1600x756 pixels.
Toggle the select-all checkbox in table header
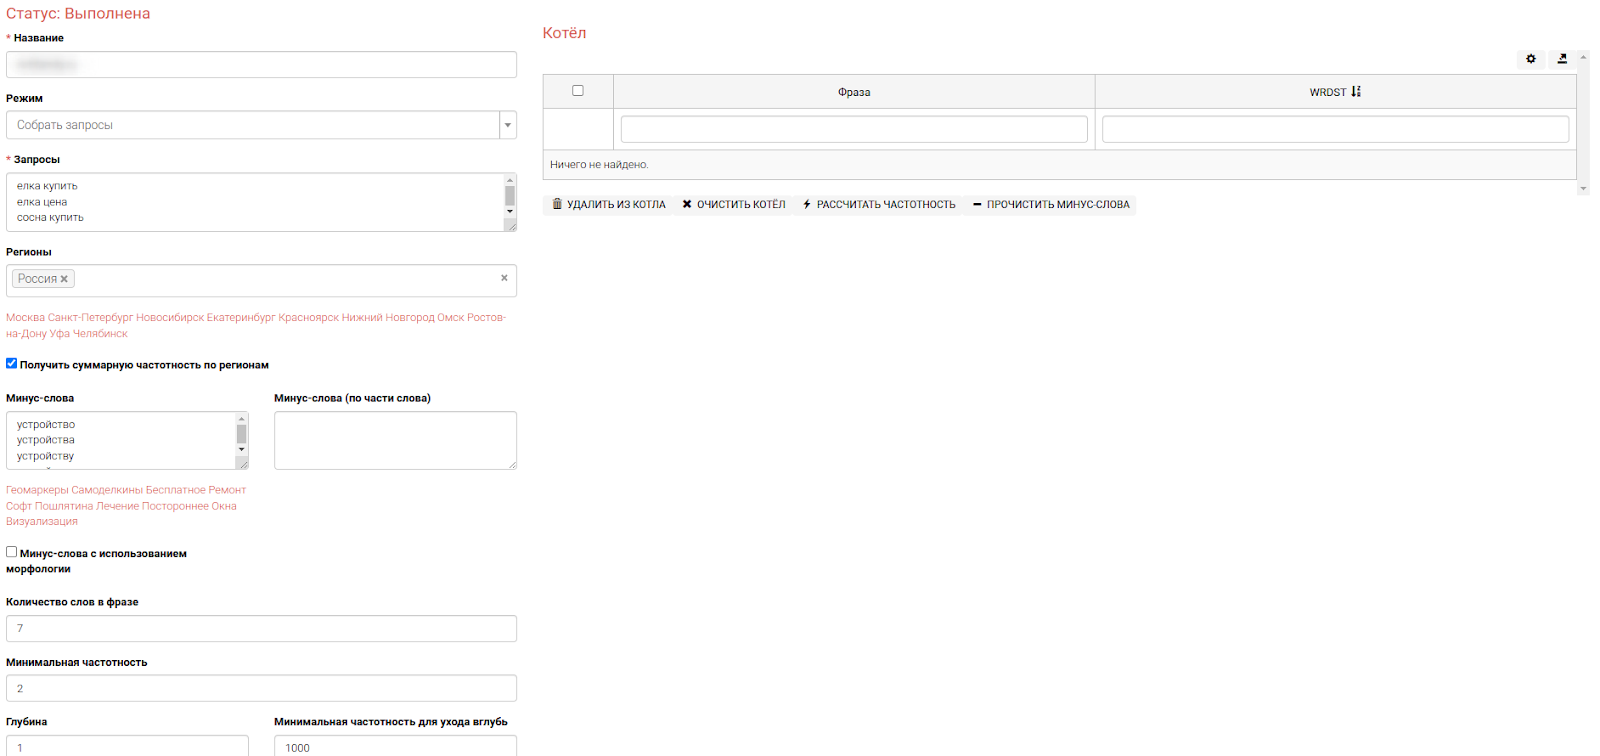(x=577, y=91)
